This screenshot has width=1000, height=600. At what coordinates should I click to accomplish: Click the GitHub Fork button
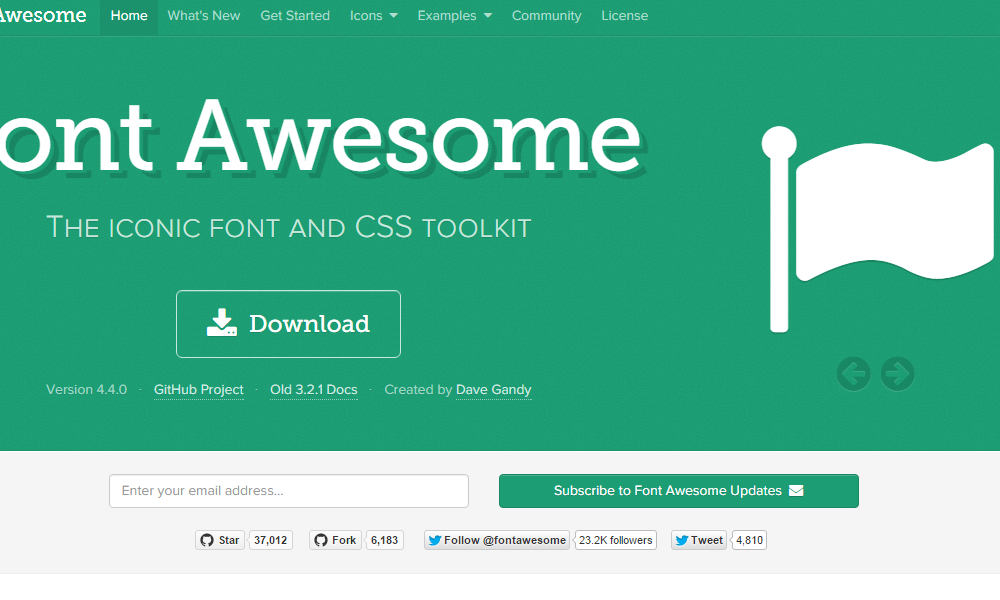coord(335,540)
